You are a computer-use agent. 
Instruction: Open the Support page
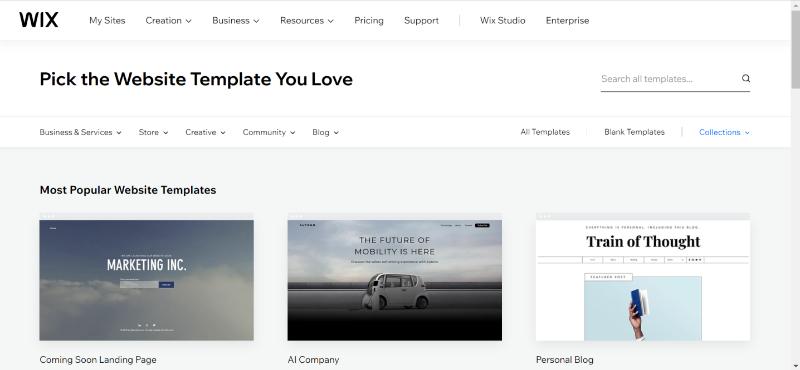point(421,20)
